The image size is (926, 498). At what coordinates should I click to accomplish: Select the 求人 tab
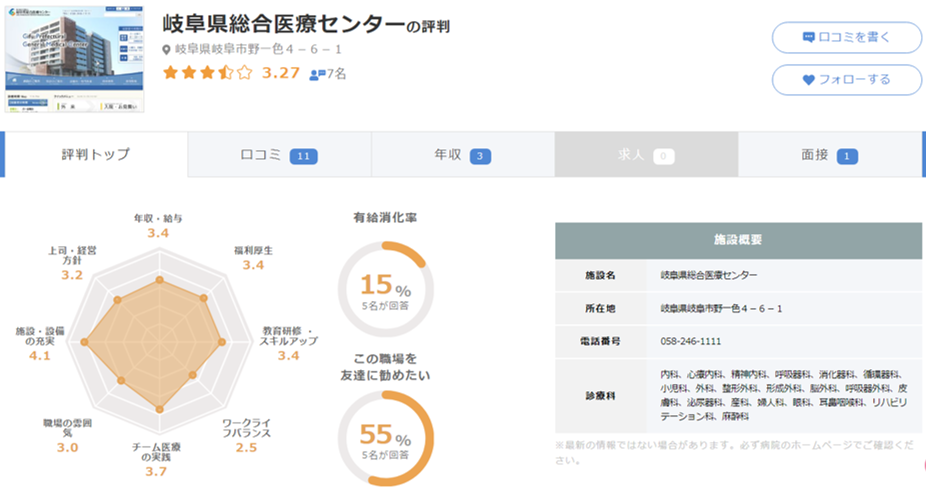646,155
